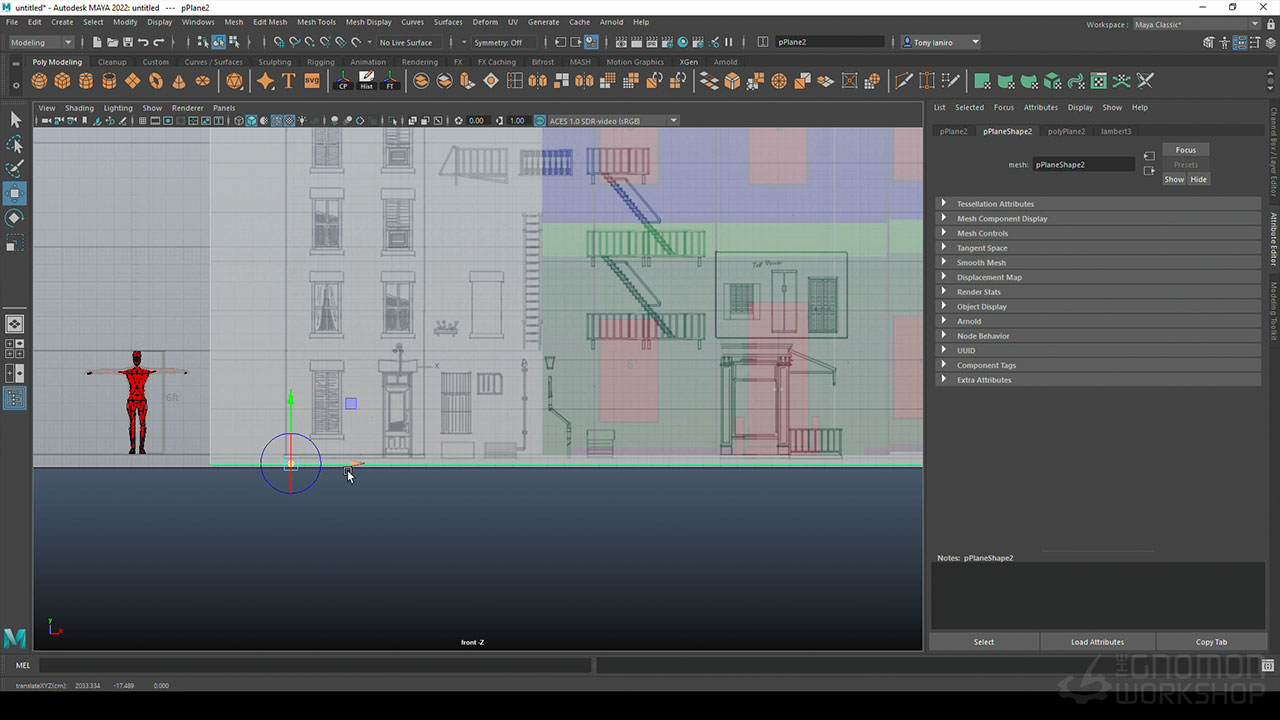Click the Delete History shelf icon

tap(366, 81)
